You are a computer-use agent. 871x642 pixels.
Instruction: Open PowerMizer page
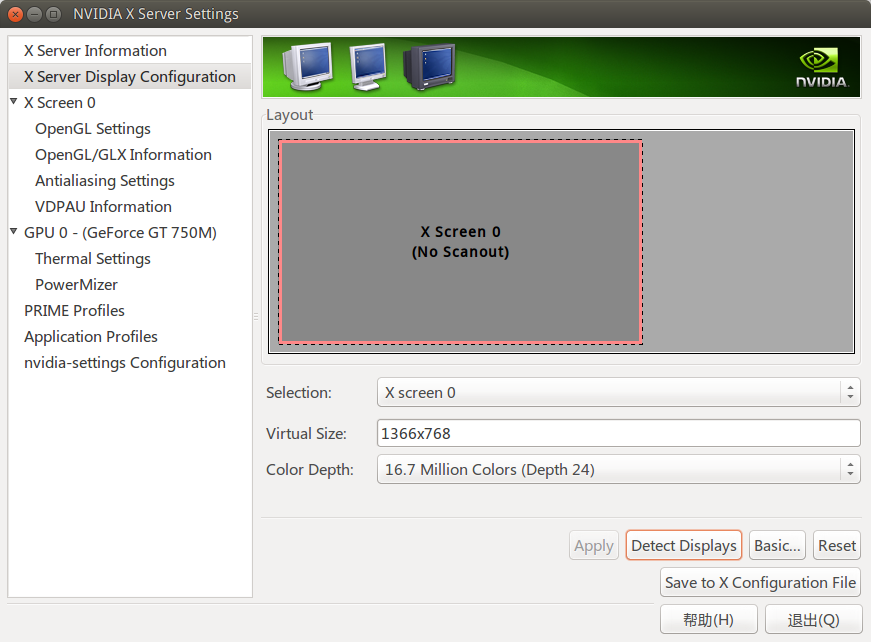pos(76,285)
